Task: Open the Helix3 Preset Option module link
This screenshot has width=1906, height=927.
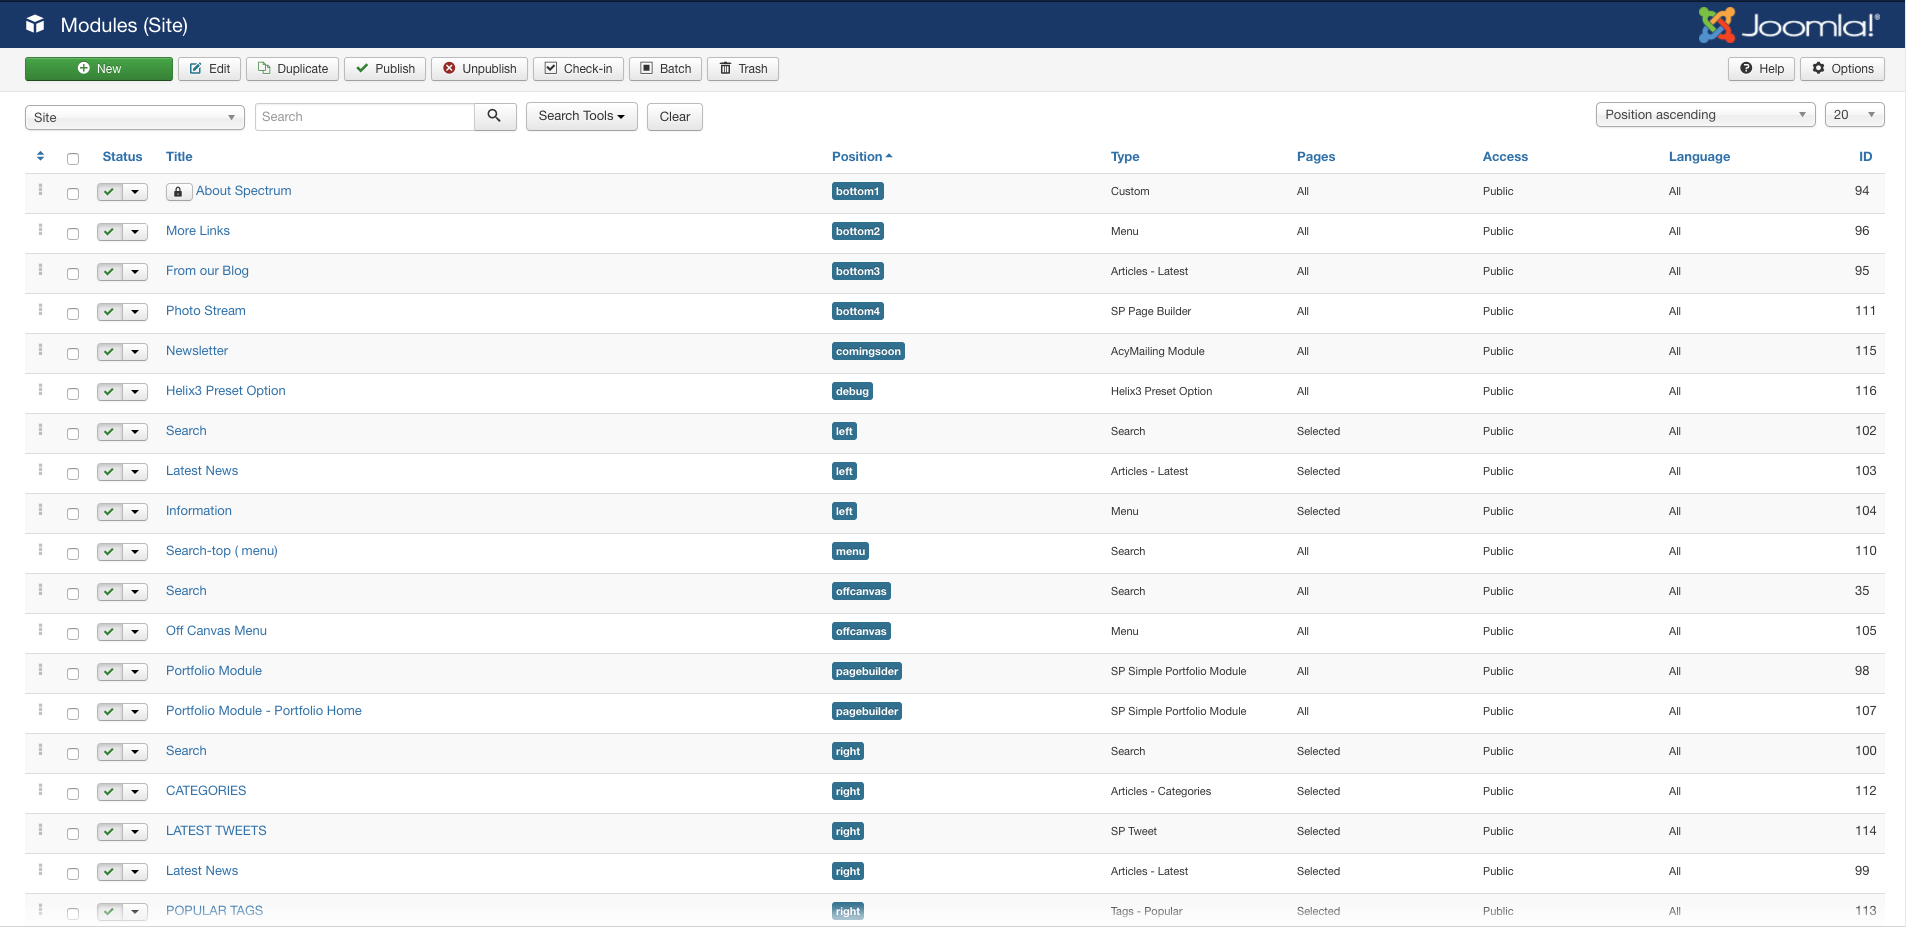Action: [225, 391]
